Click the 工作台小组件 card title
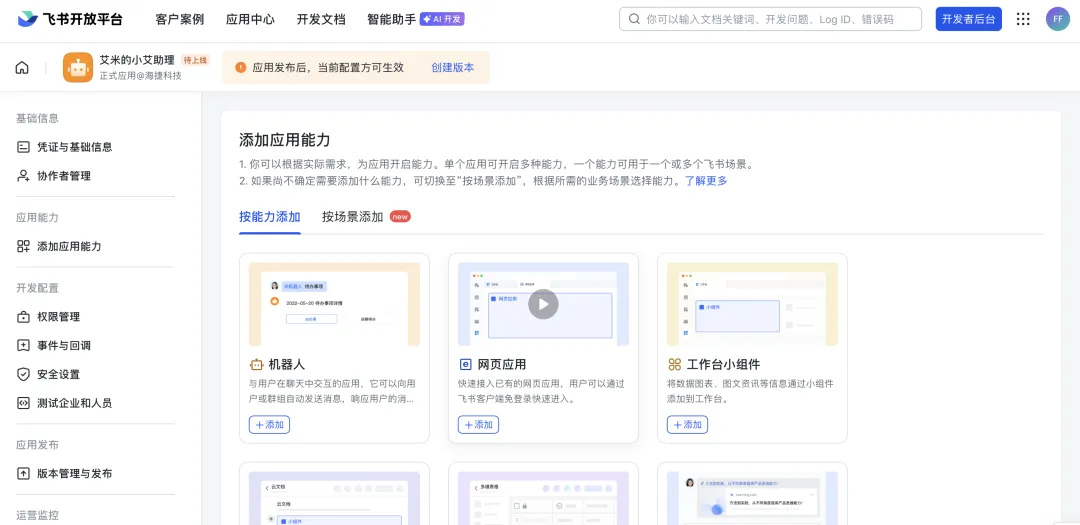 [723, 364]
